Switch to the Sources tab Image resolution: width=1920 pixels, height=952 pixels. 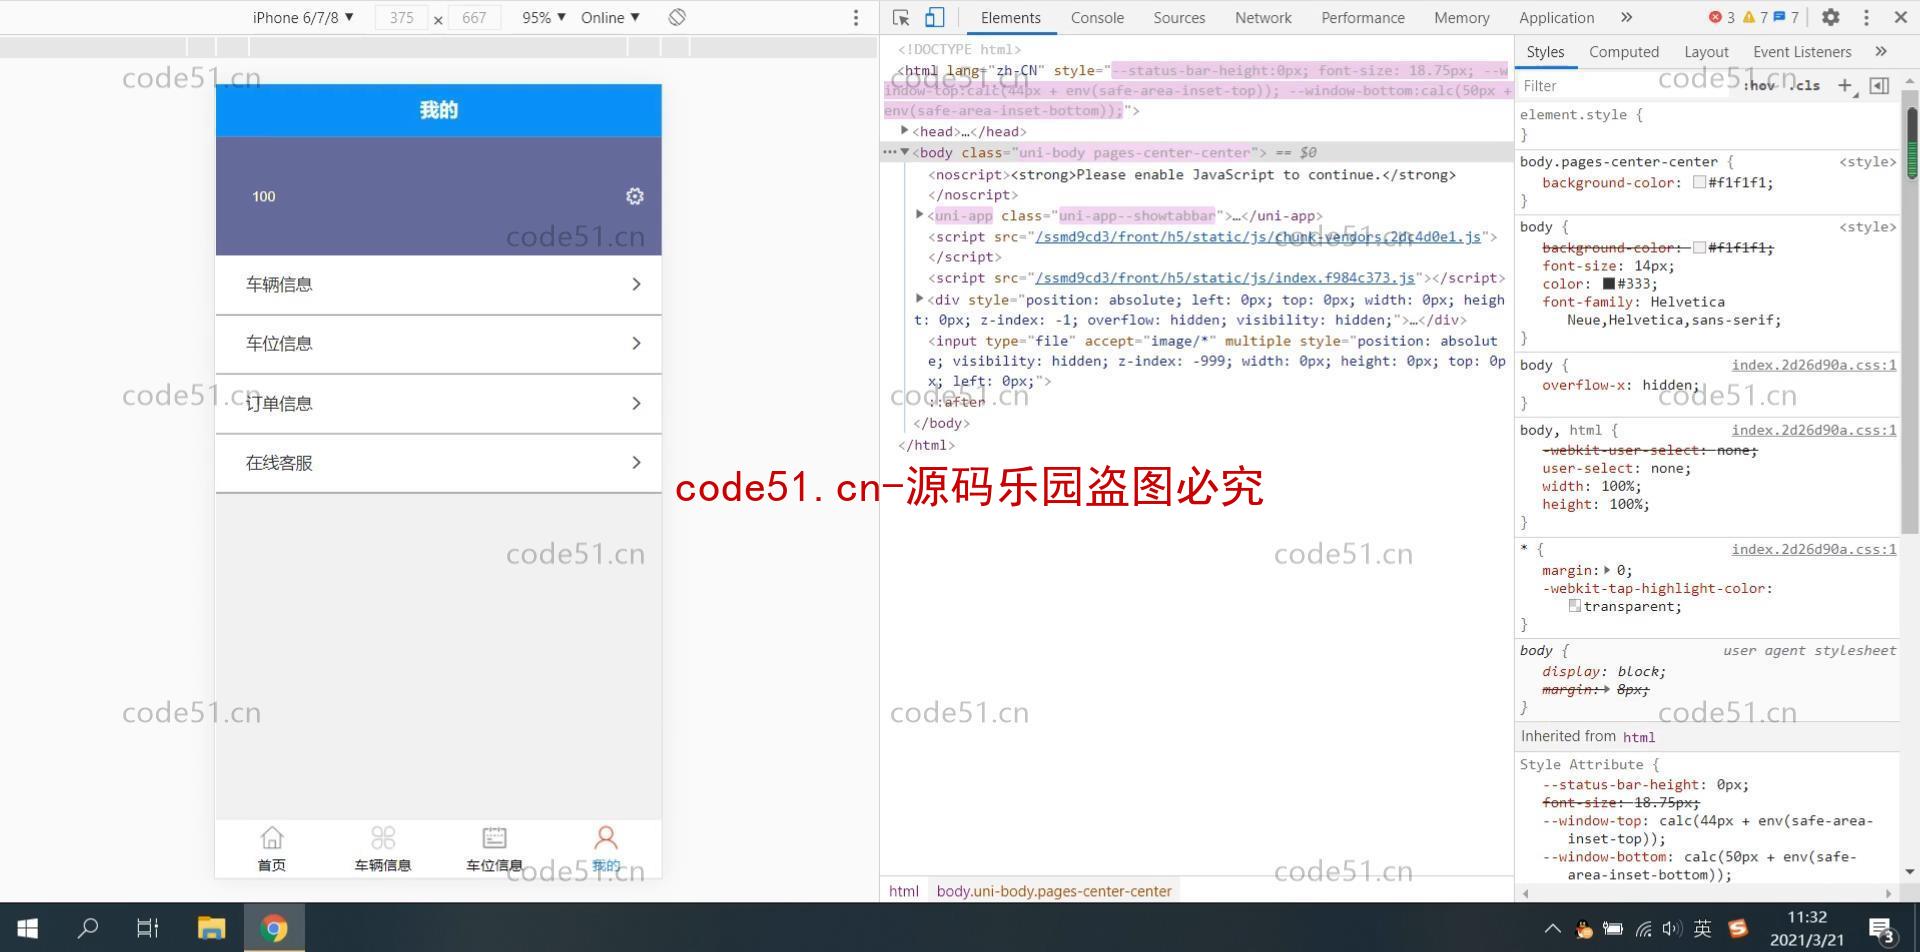[x=1179, y=17]
